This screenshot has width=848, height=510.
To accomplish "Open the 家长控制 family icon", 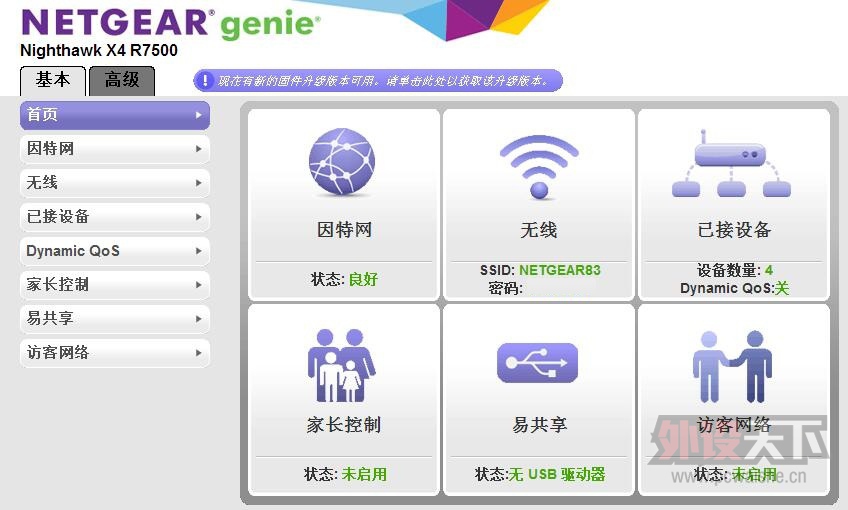I will [x=342, y=366].
